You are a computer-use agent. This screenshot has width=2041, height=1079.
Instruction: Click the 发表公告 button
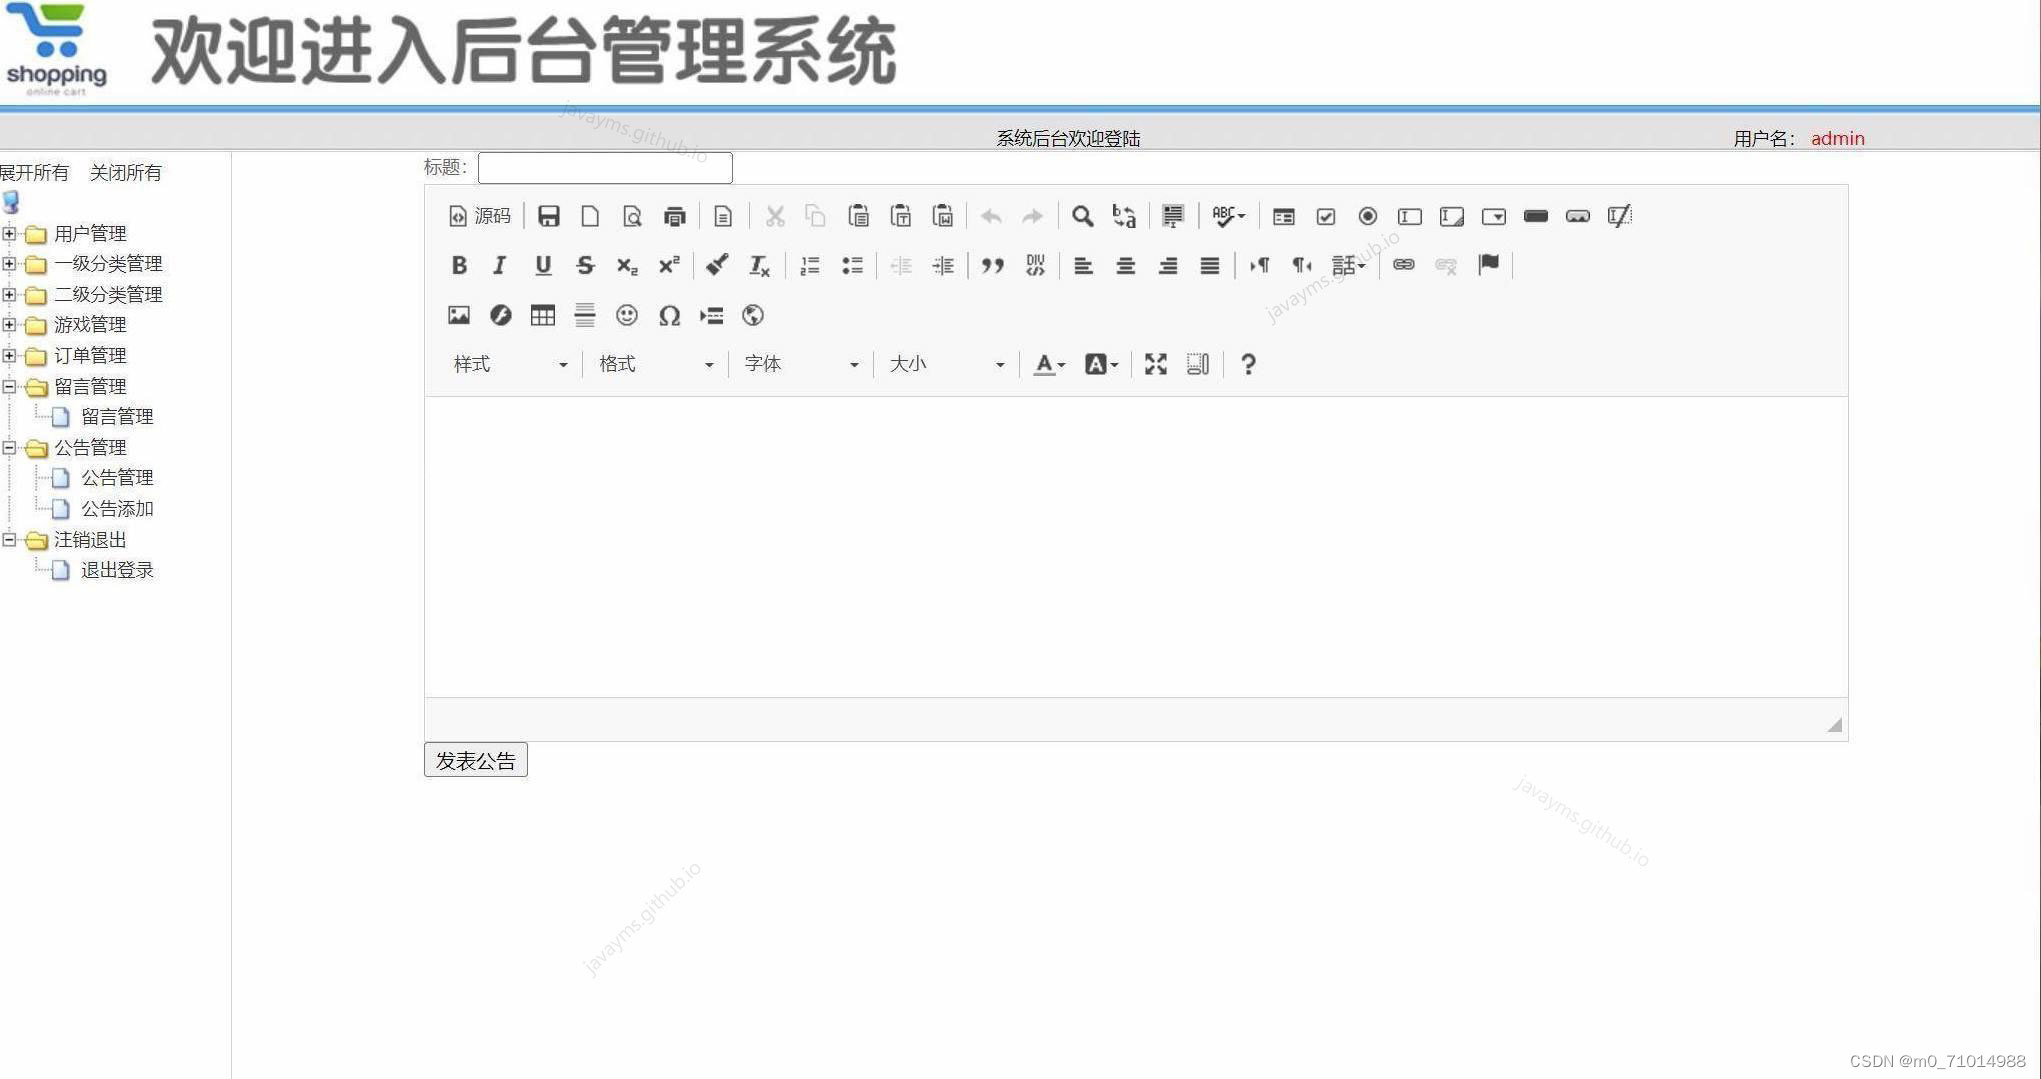coord(476,760)
